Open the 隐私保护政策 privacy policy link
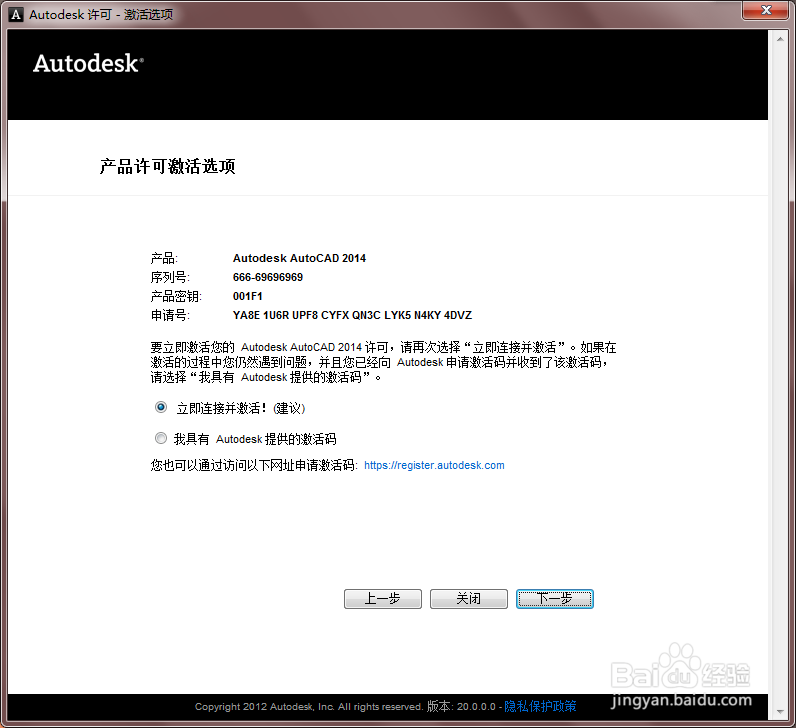 coord(540,706)
